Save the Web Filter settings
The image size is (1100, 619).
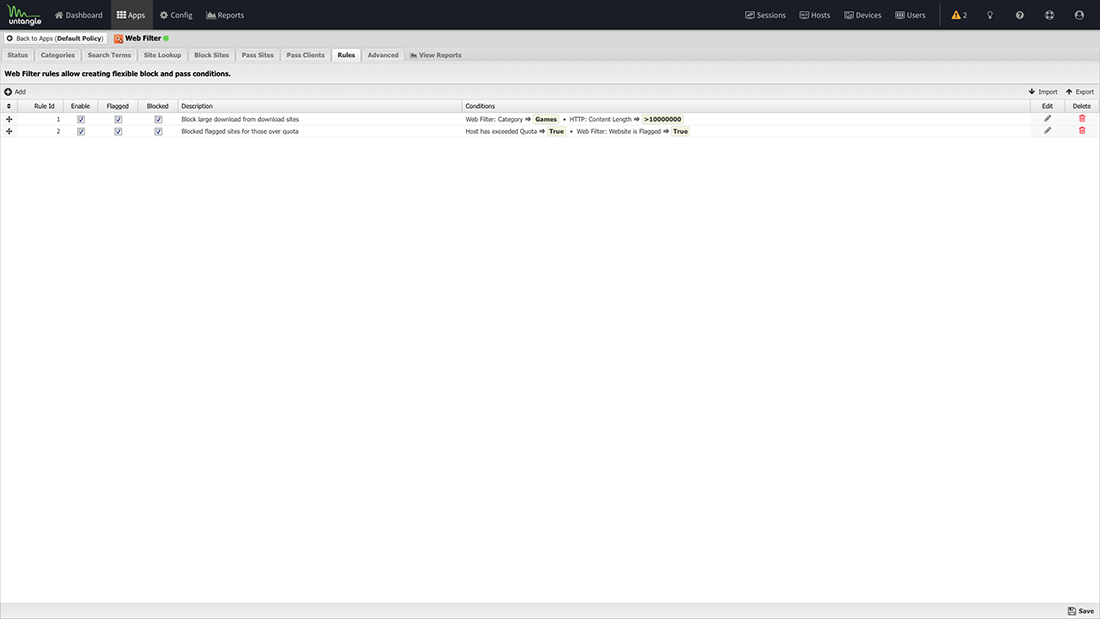(x=1080, y=611)
